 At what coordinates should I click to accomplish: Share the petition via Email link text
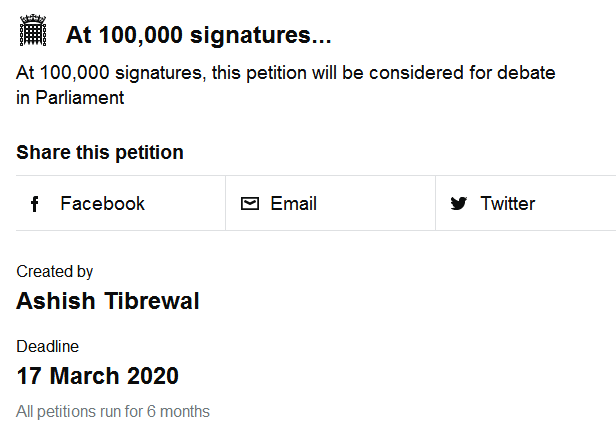293,203
